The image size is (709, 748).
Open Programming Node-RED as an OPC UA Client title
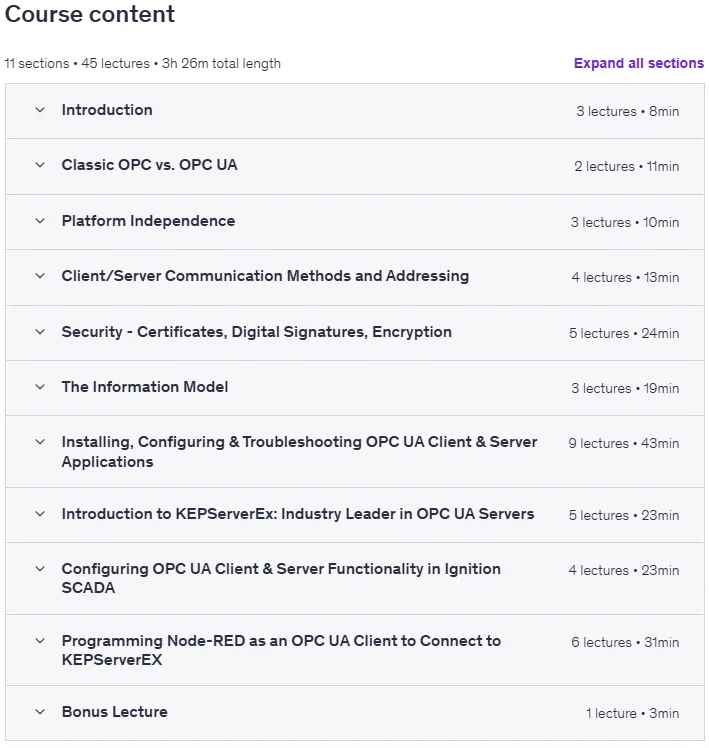[x=281, y=650]
